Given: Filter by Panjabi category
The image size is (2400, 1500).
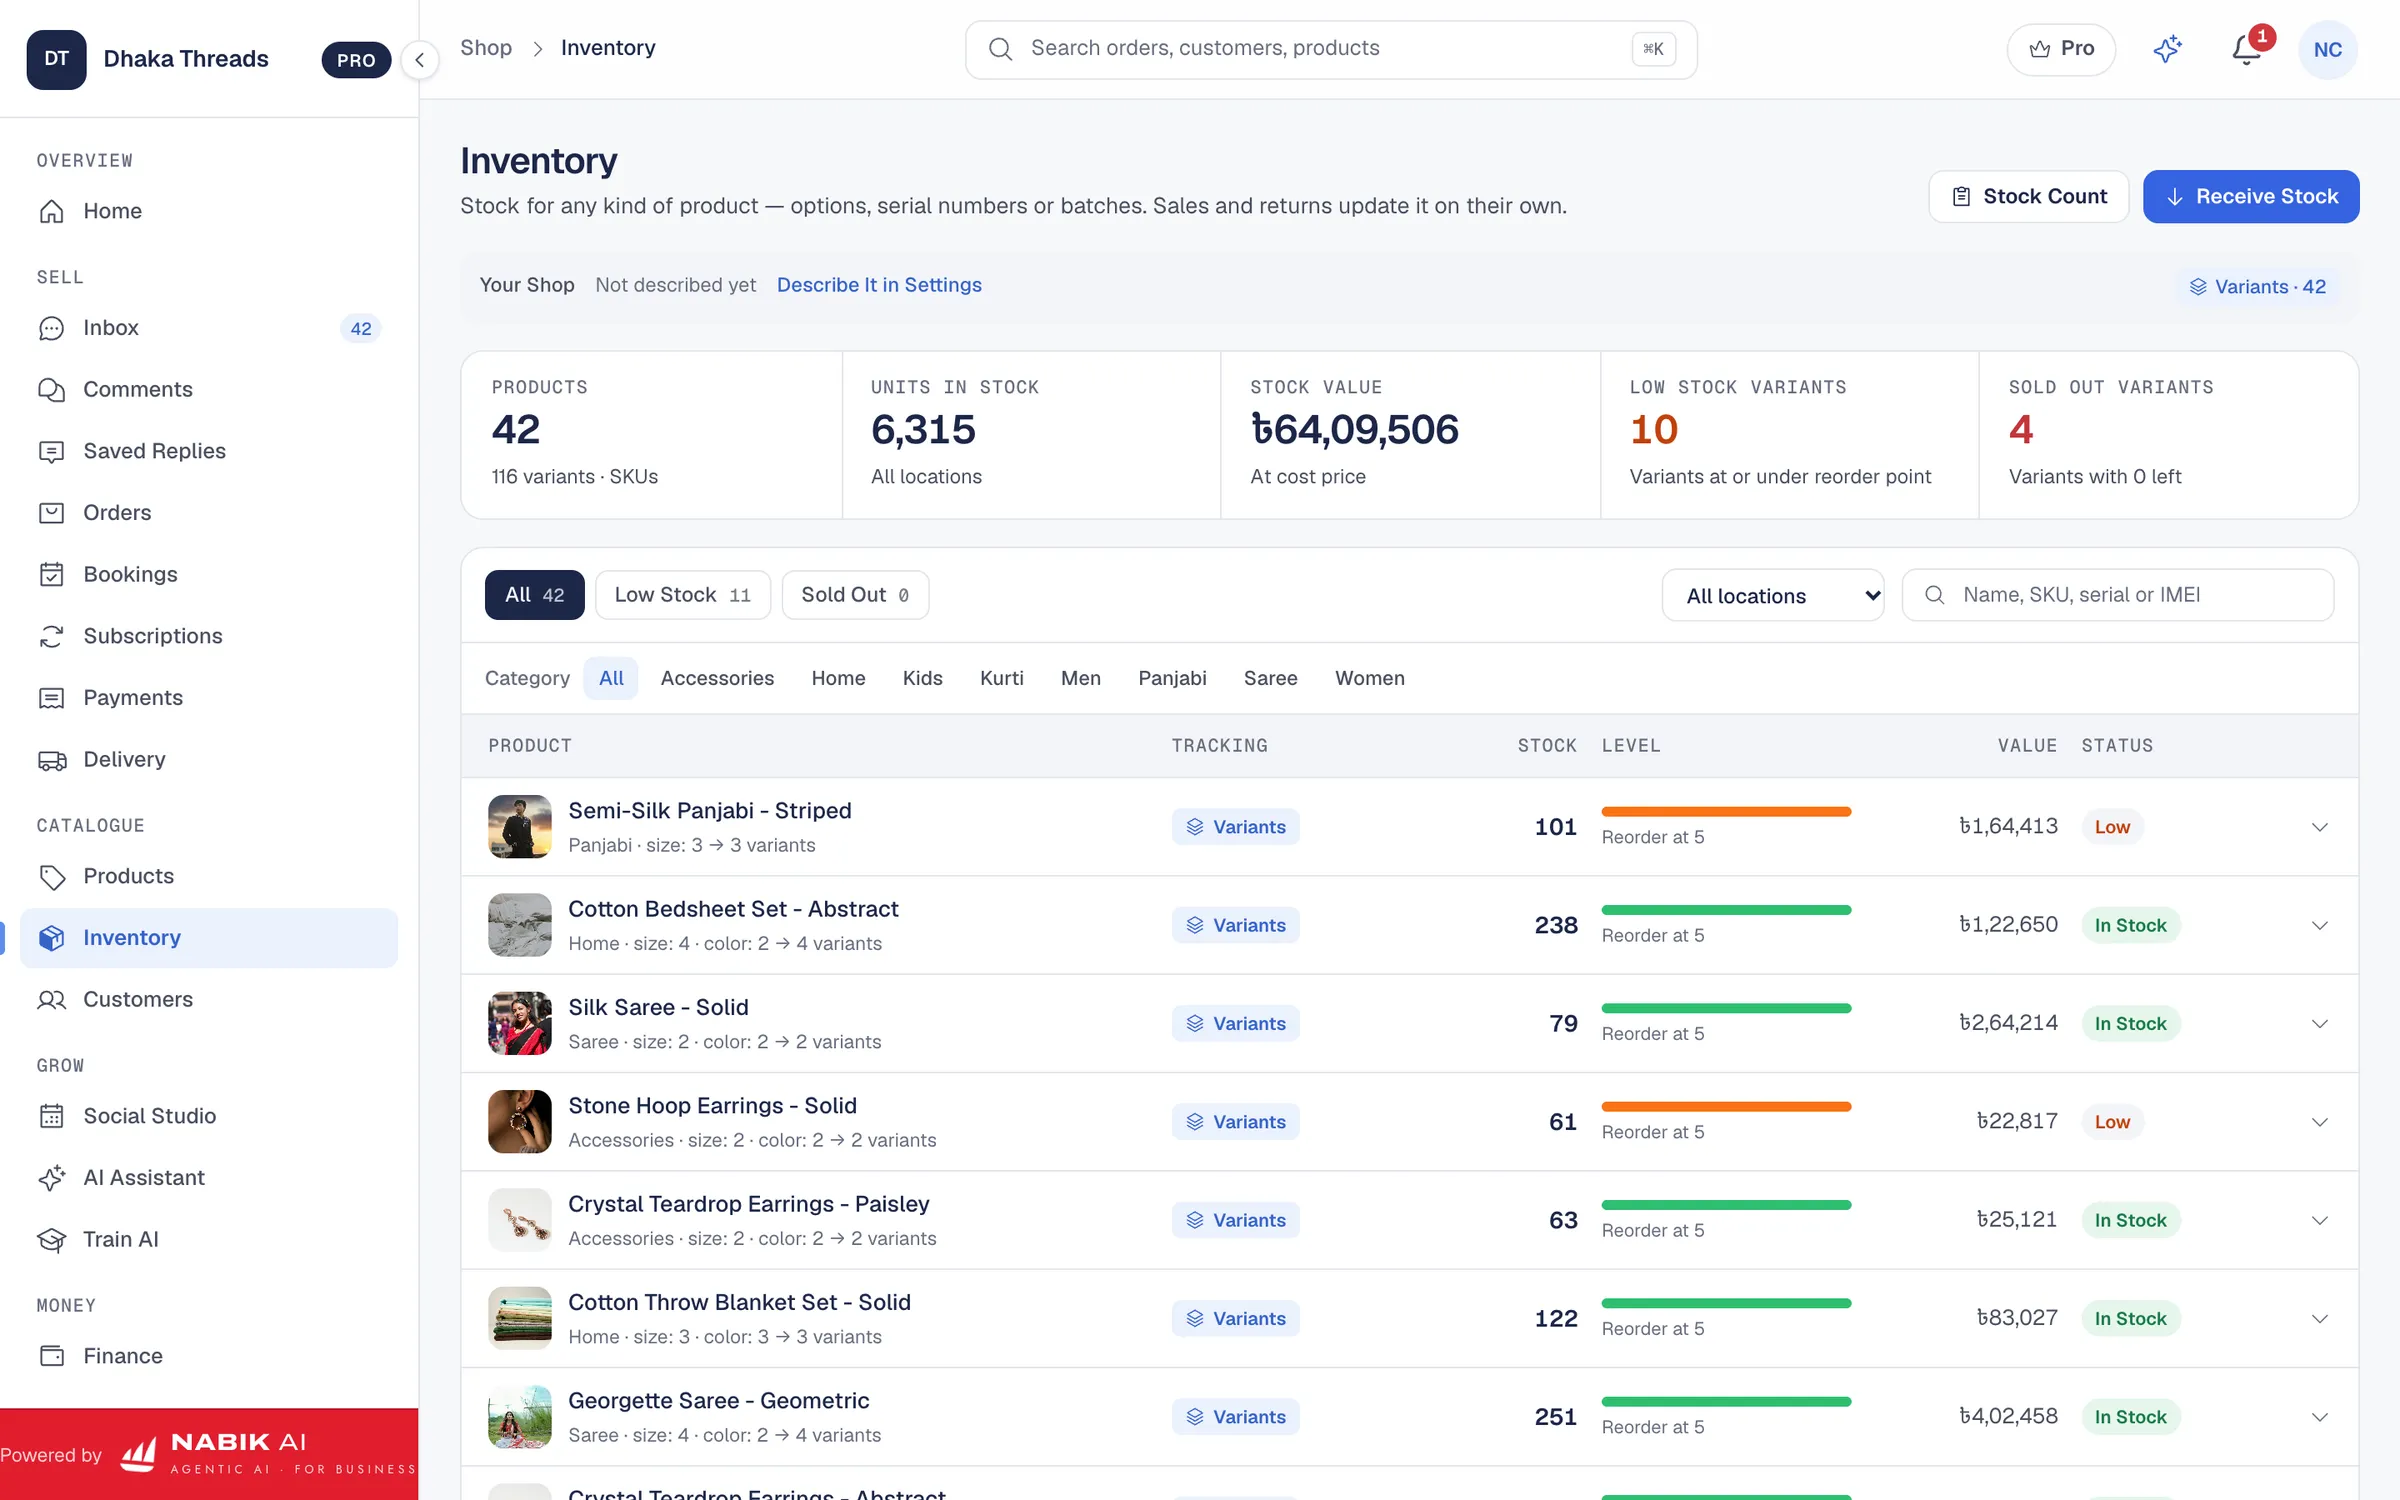Looking at the screenshot, I should 1172,678.
